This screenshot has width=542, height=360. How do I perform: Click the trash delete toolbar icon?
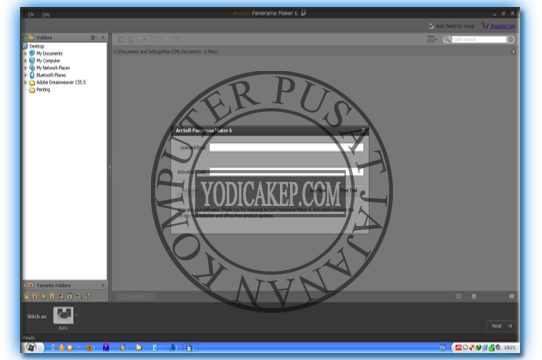[177, 39]
